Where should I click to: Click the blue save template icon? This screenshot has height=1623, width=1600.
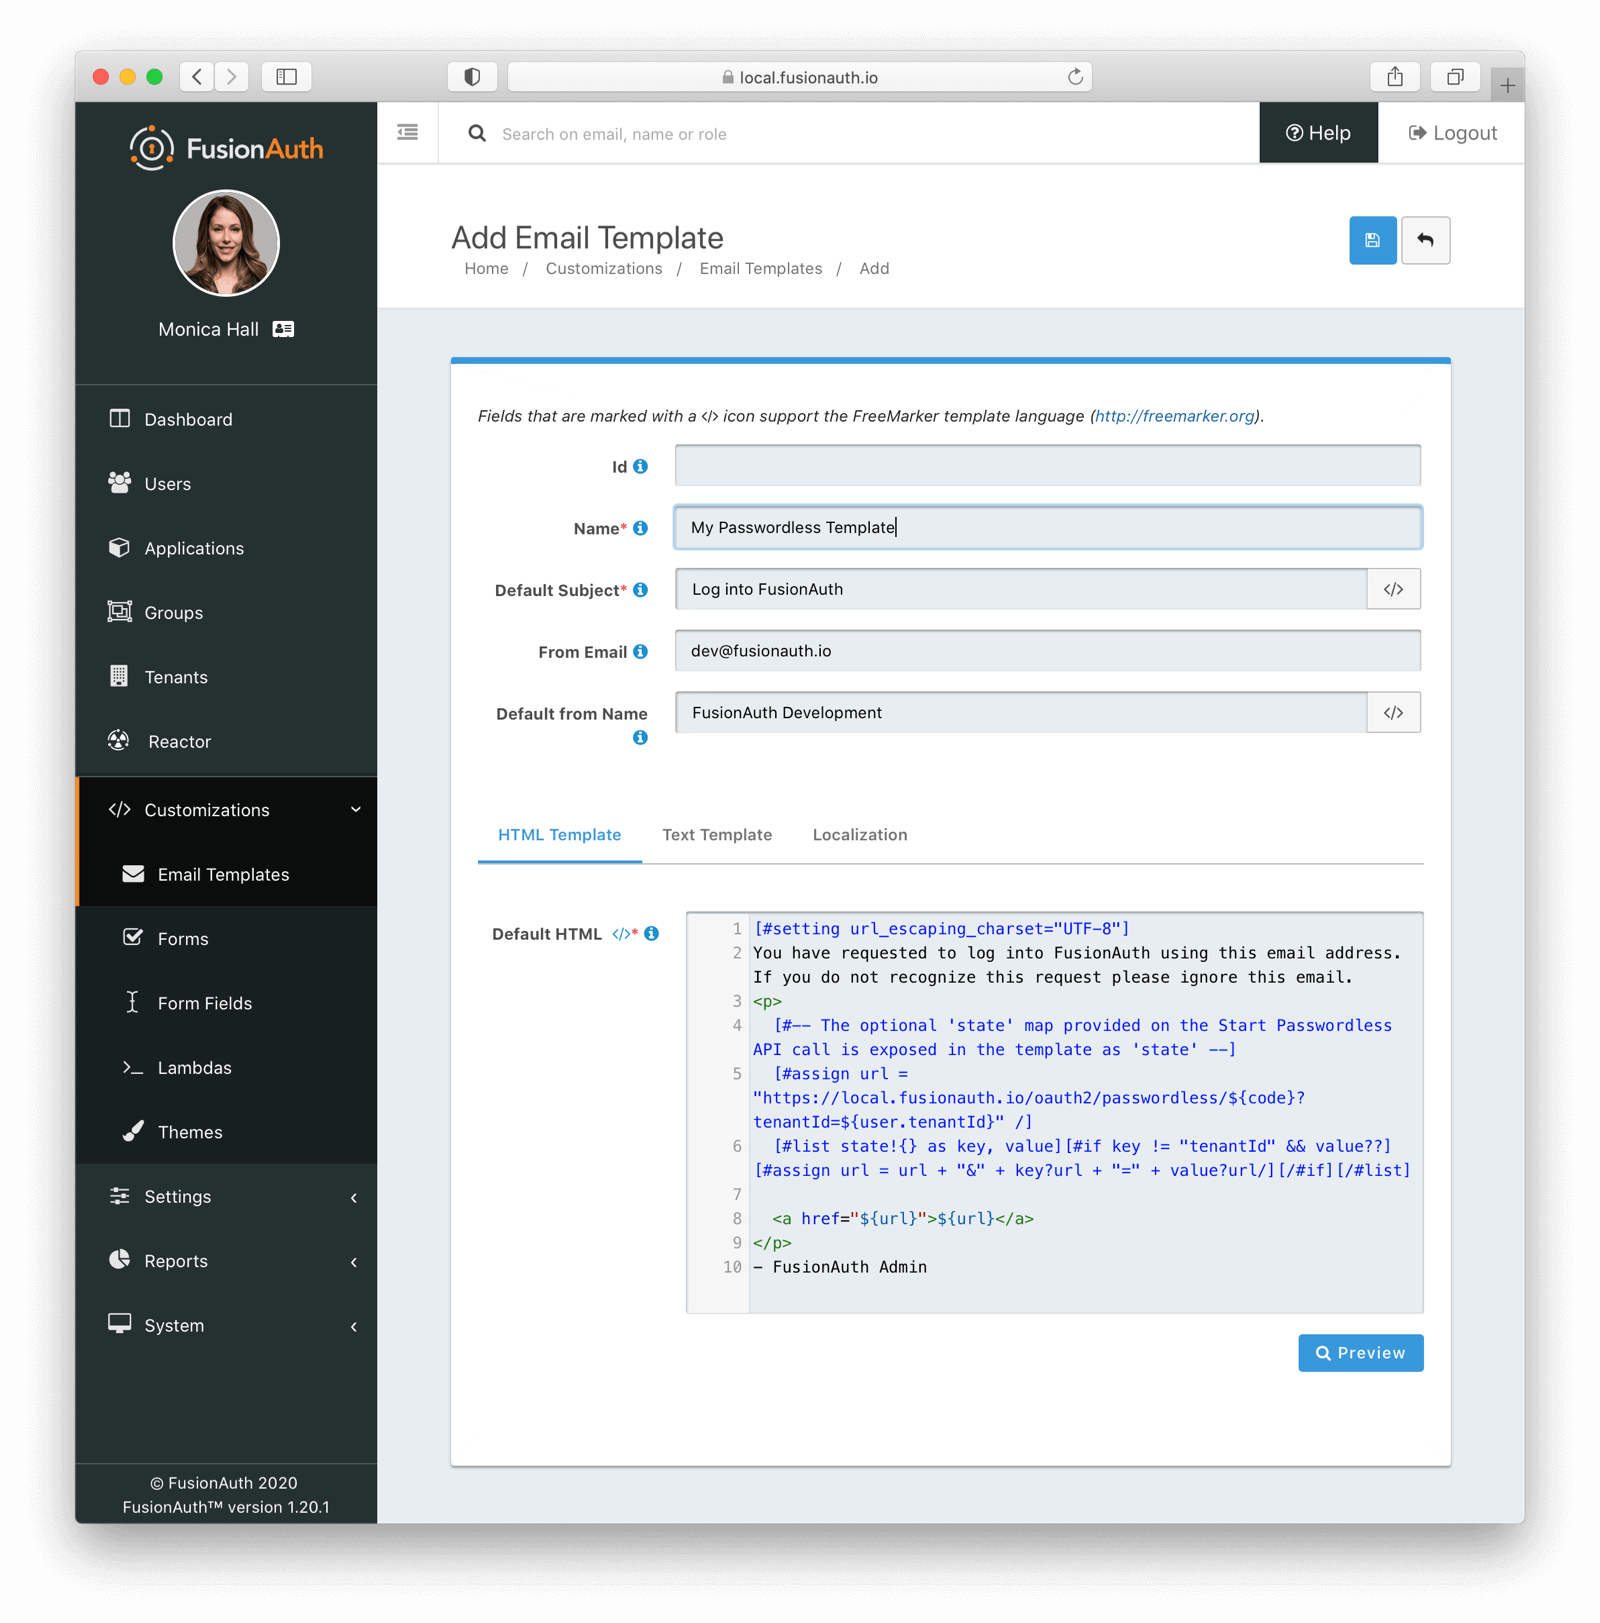[x=1372, y=240]
